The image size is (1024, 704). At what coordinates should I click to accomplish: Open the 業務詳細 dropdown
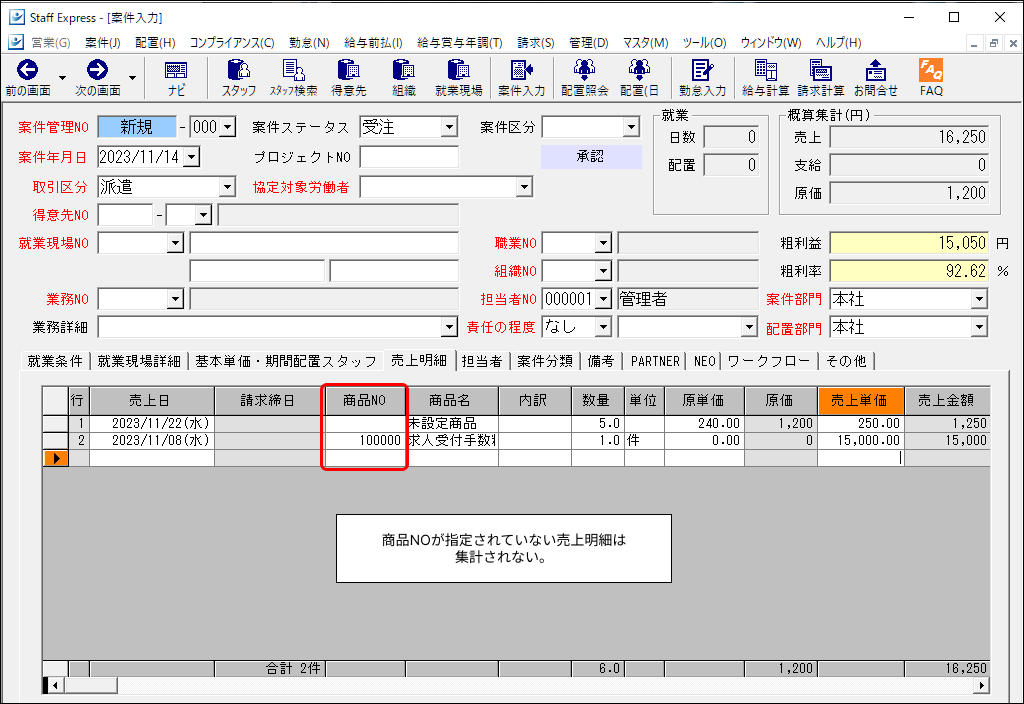tap(449, 327)
